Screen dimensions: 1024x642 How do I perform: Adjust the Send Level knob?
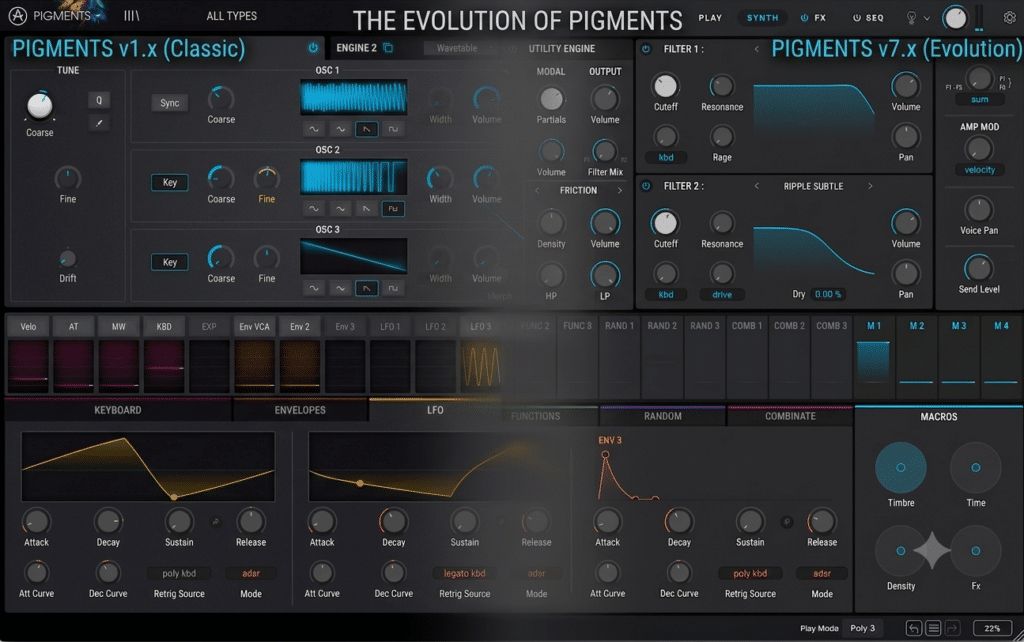[978, 268]
